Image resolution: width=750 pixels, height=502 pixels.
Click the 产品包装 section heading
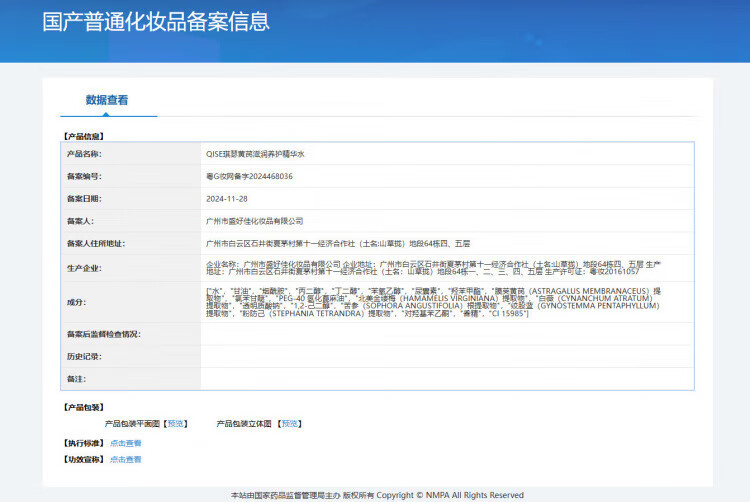83,407
